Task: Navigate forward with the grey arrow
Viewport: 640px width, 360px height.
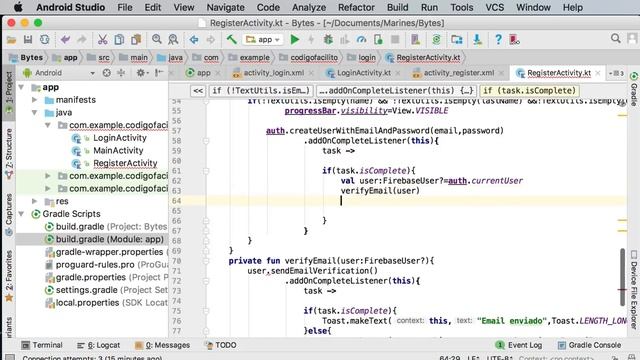Action: [211, 40]
